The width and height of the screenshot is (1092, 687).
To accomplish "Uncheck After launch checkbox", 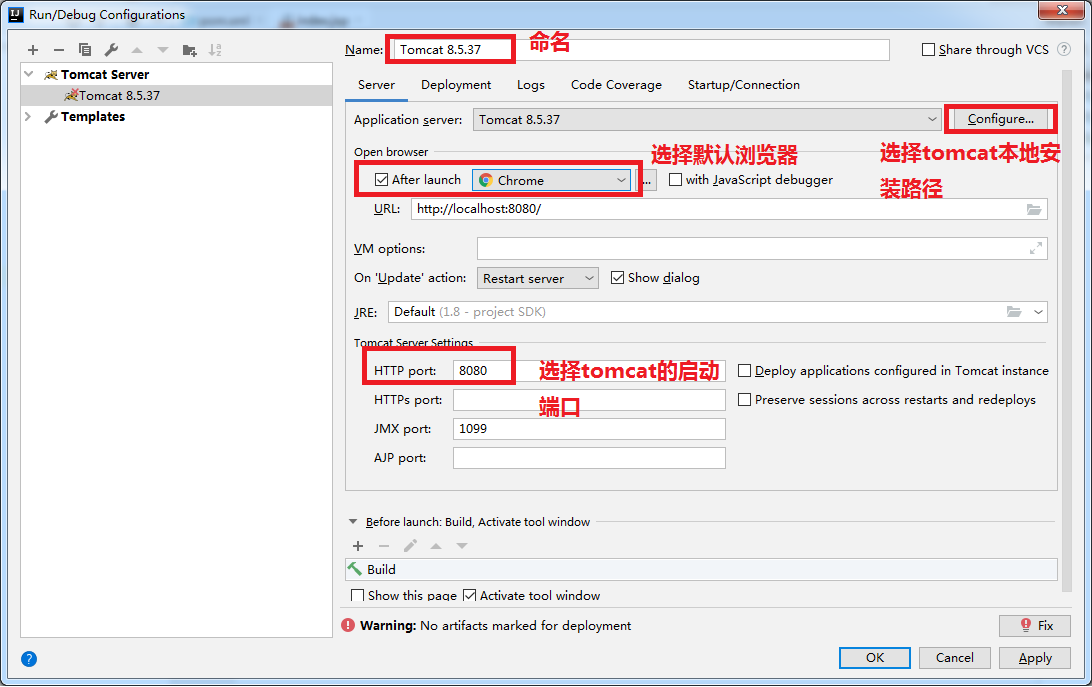I will (381, 180).
